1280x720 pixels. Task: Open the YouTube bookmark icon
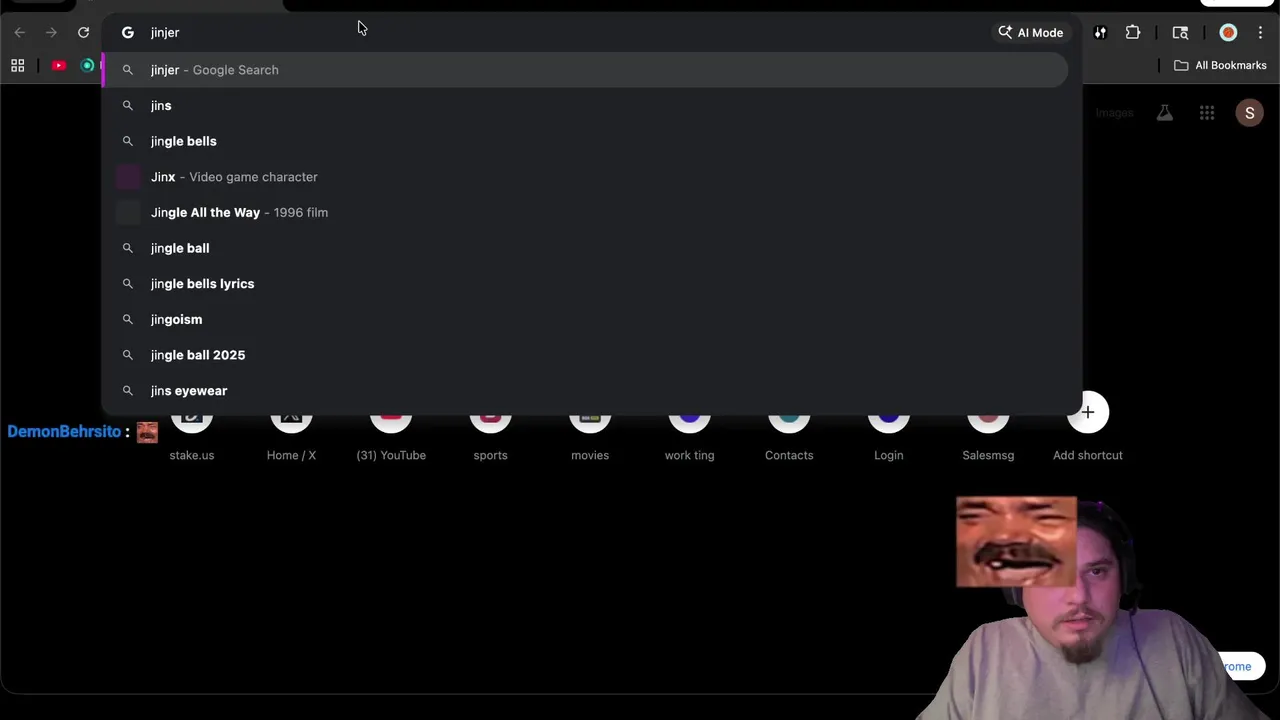pos(59,66)
